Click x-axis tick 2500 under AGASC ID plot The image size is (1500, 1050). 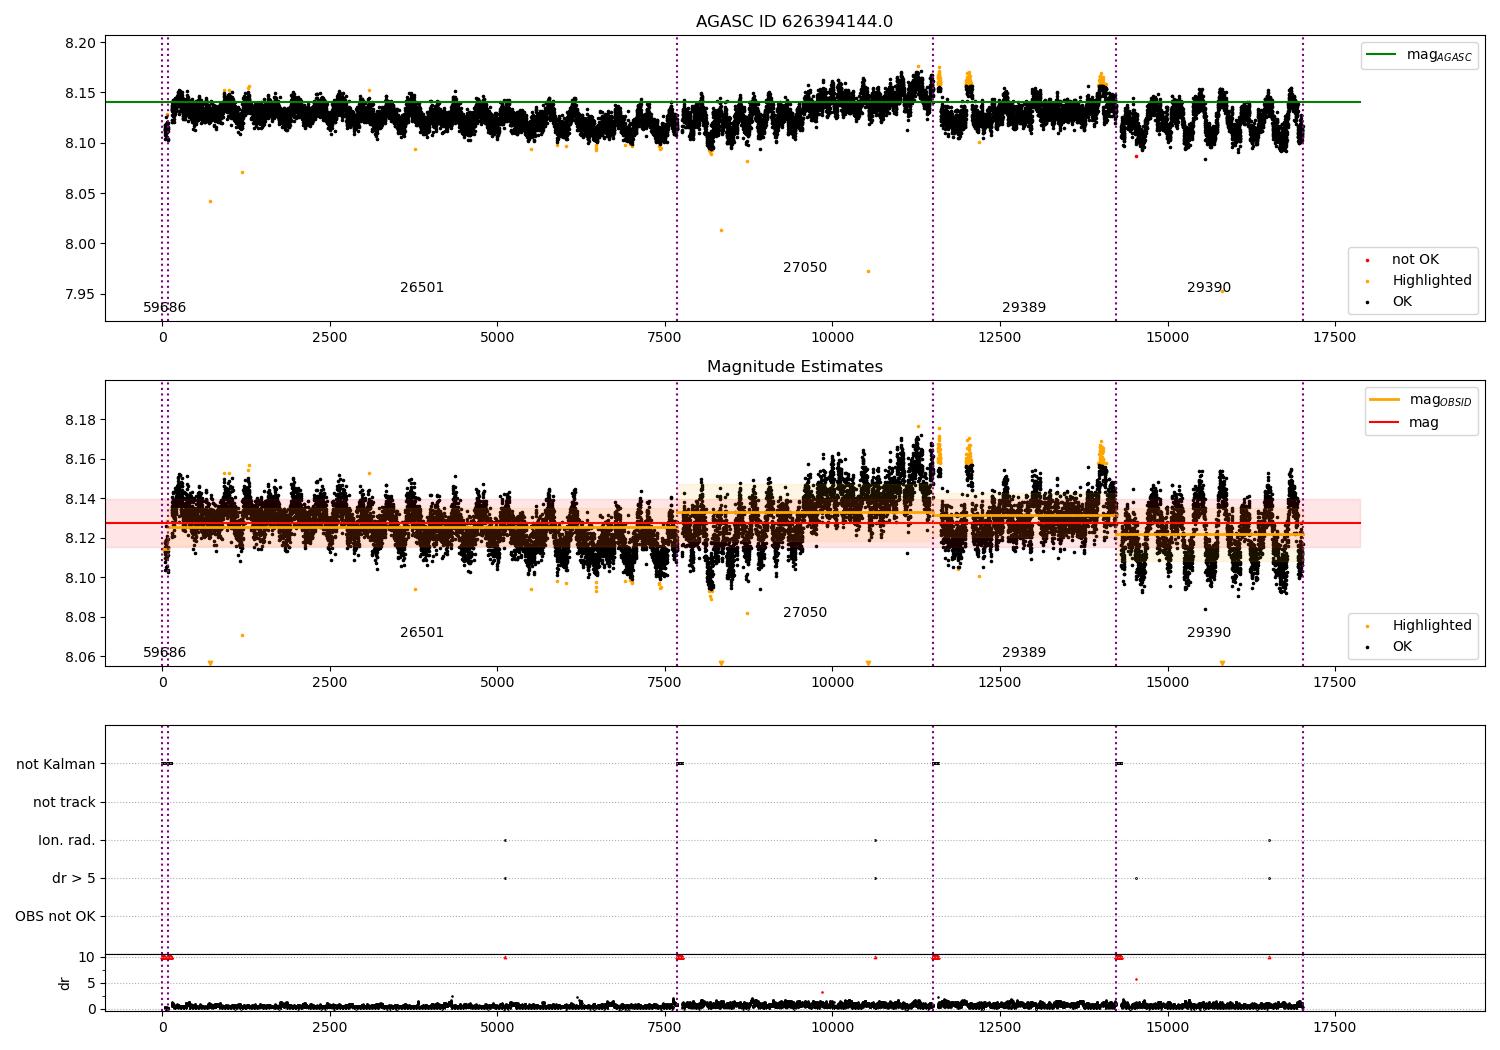tap(330, 337)
